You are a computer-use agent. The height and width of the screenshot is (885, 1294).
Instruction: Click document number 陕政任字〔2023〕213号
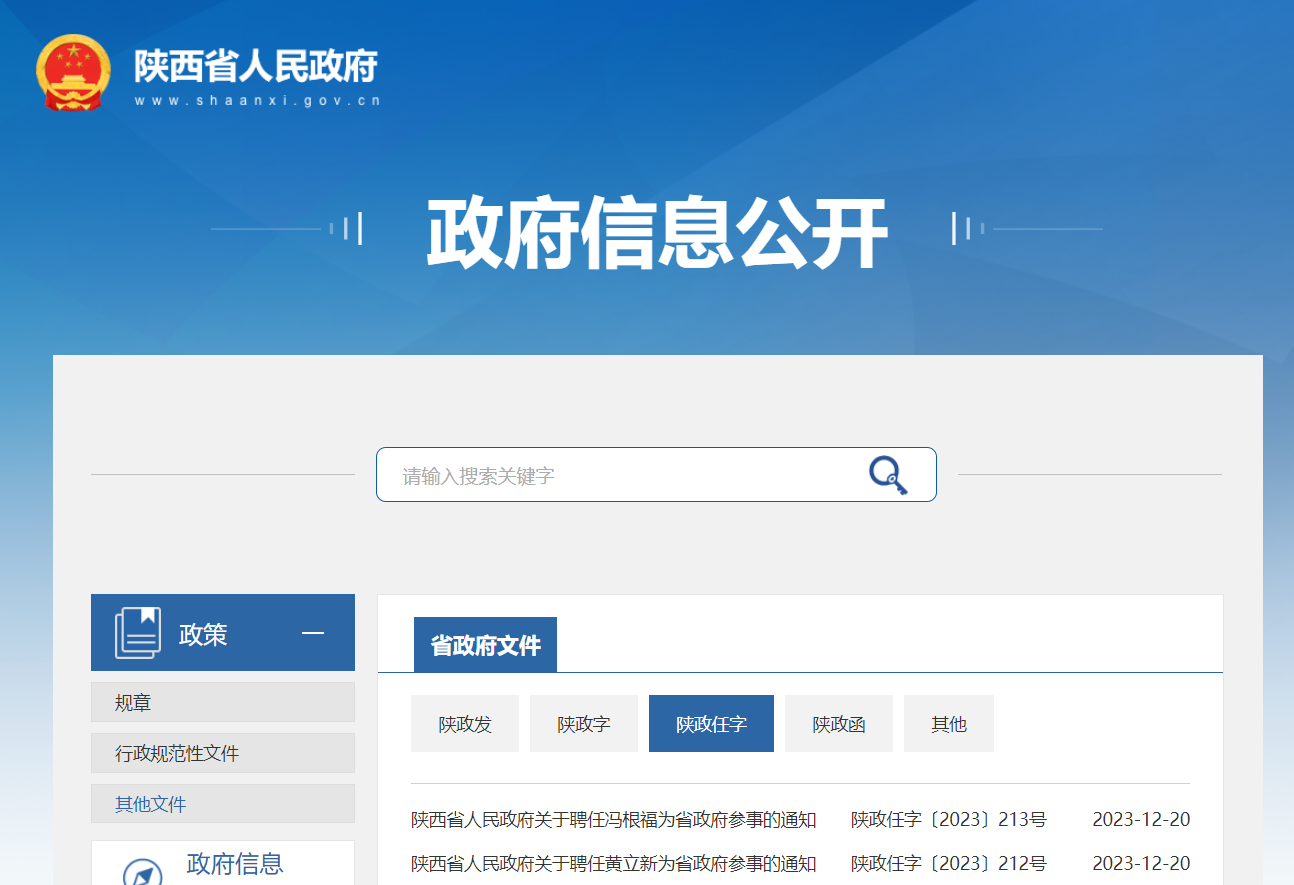[949, 820]
